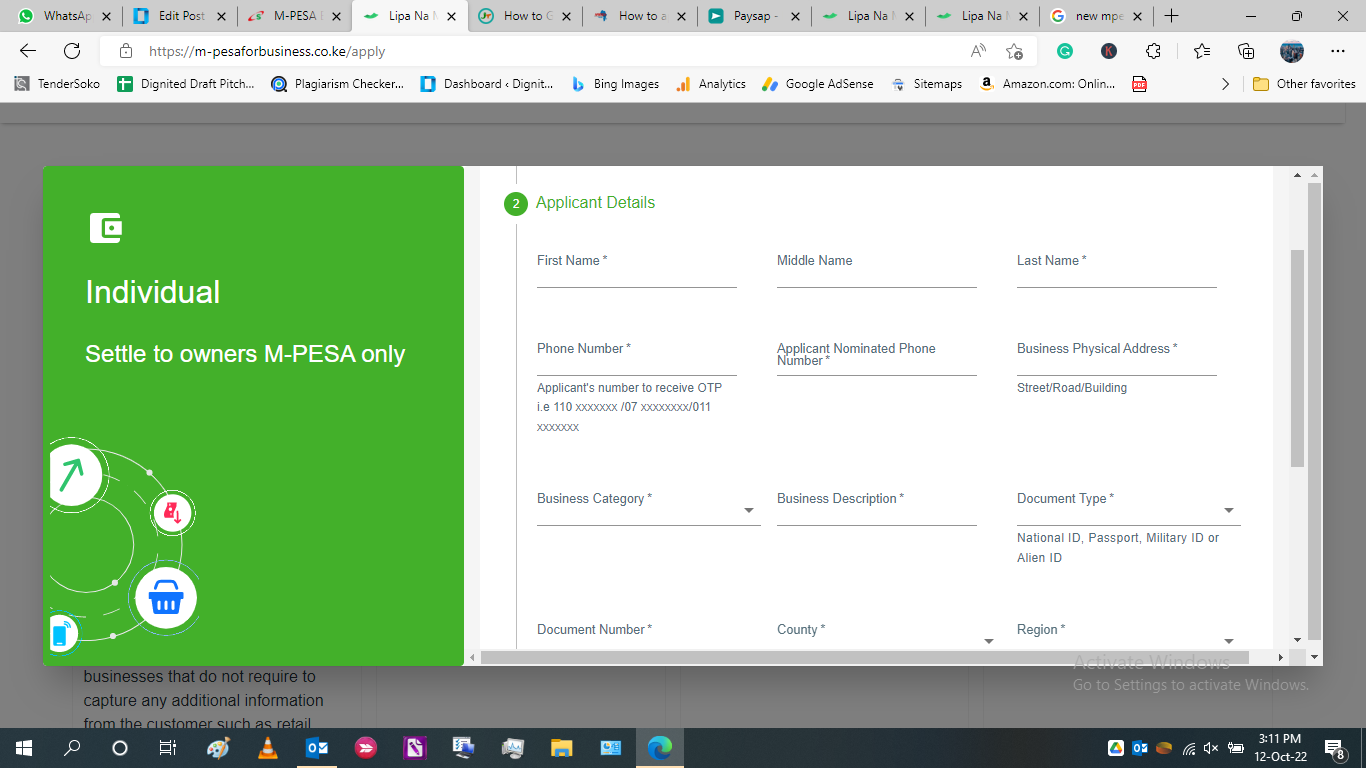
Task: Click the Google Drive tray icon
Action: 1116,748
